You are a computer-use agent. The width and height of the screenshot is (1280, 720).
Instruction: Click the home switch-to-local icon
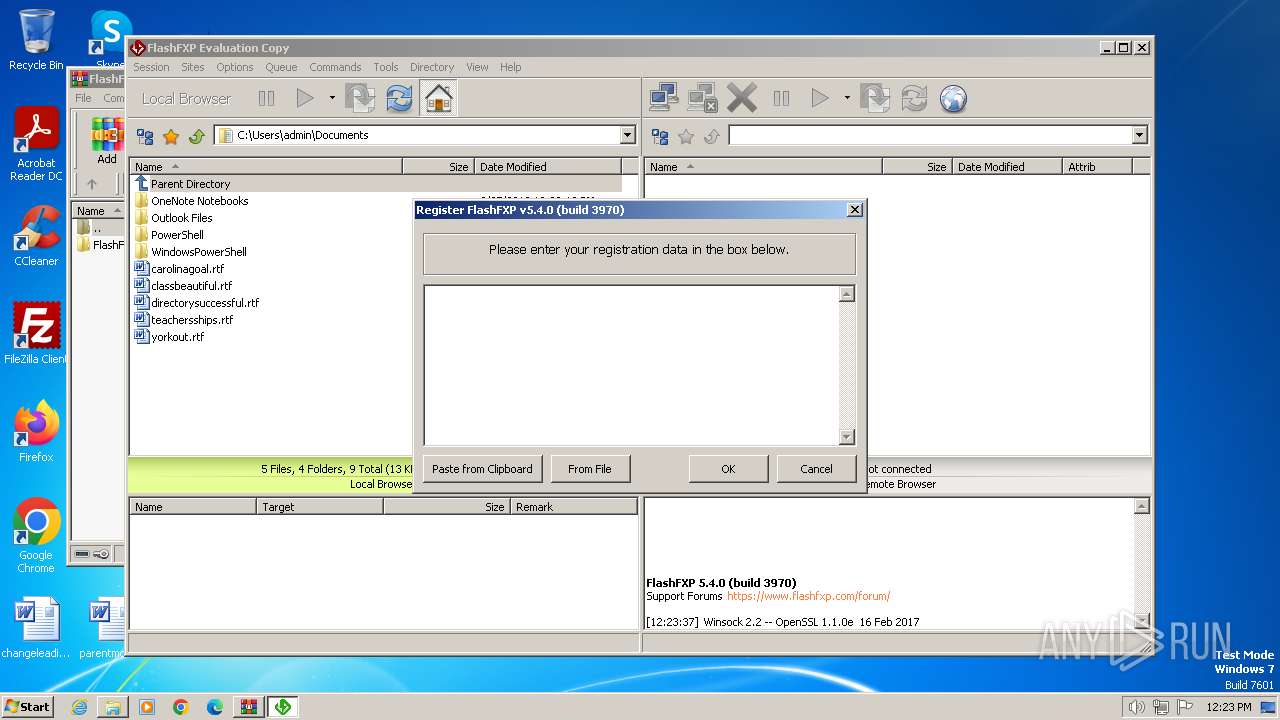(438, 98)
